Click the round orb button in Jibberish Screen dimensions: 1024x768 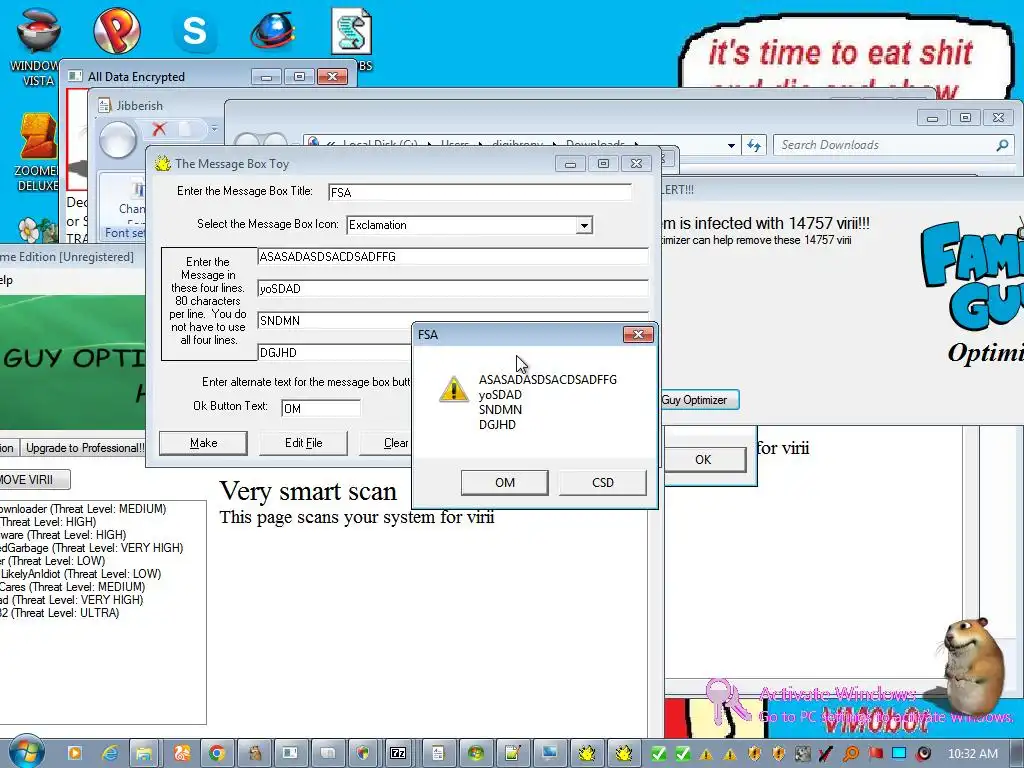118,139
